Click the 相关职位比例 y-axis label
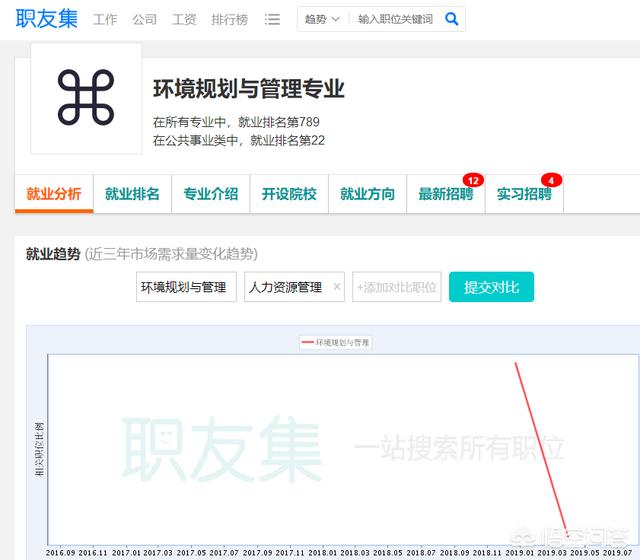 [40, 450]
